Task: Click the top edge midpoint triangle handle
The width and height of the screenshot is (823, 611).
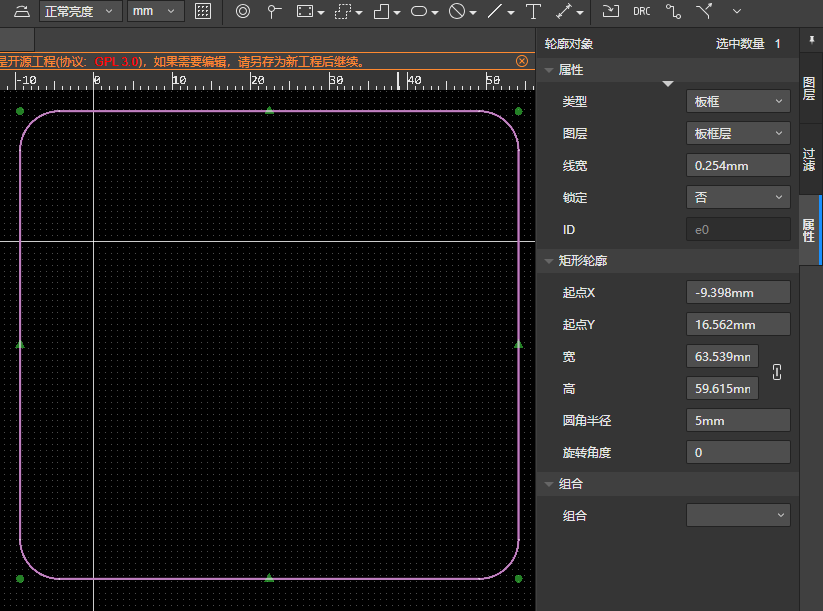Action: (x=269, y=110)
